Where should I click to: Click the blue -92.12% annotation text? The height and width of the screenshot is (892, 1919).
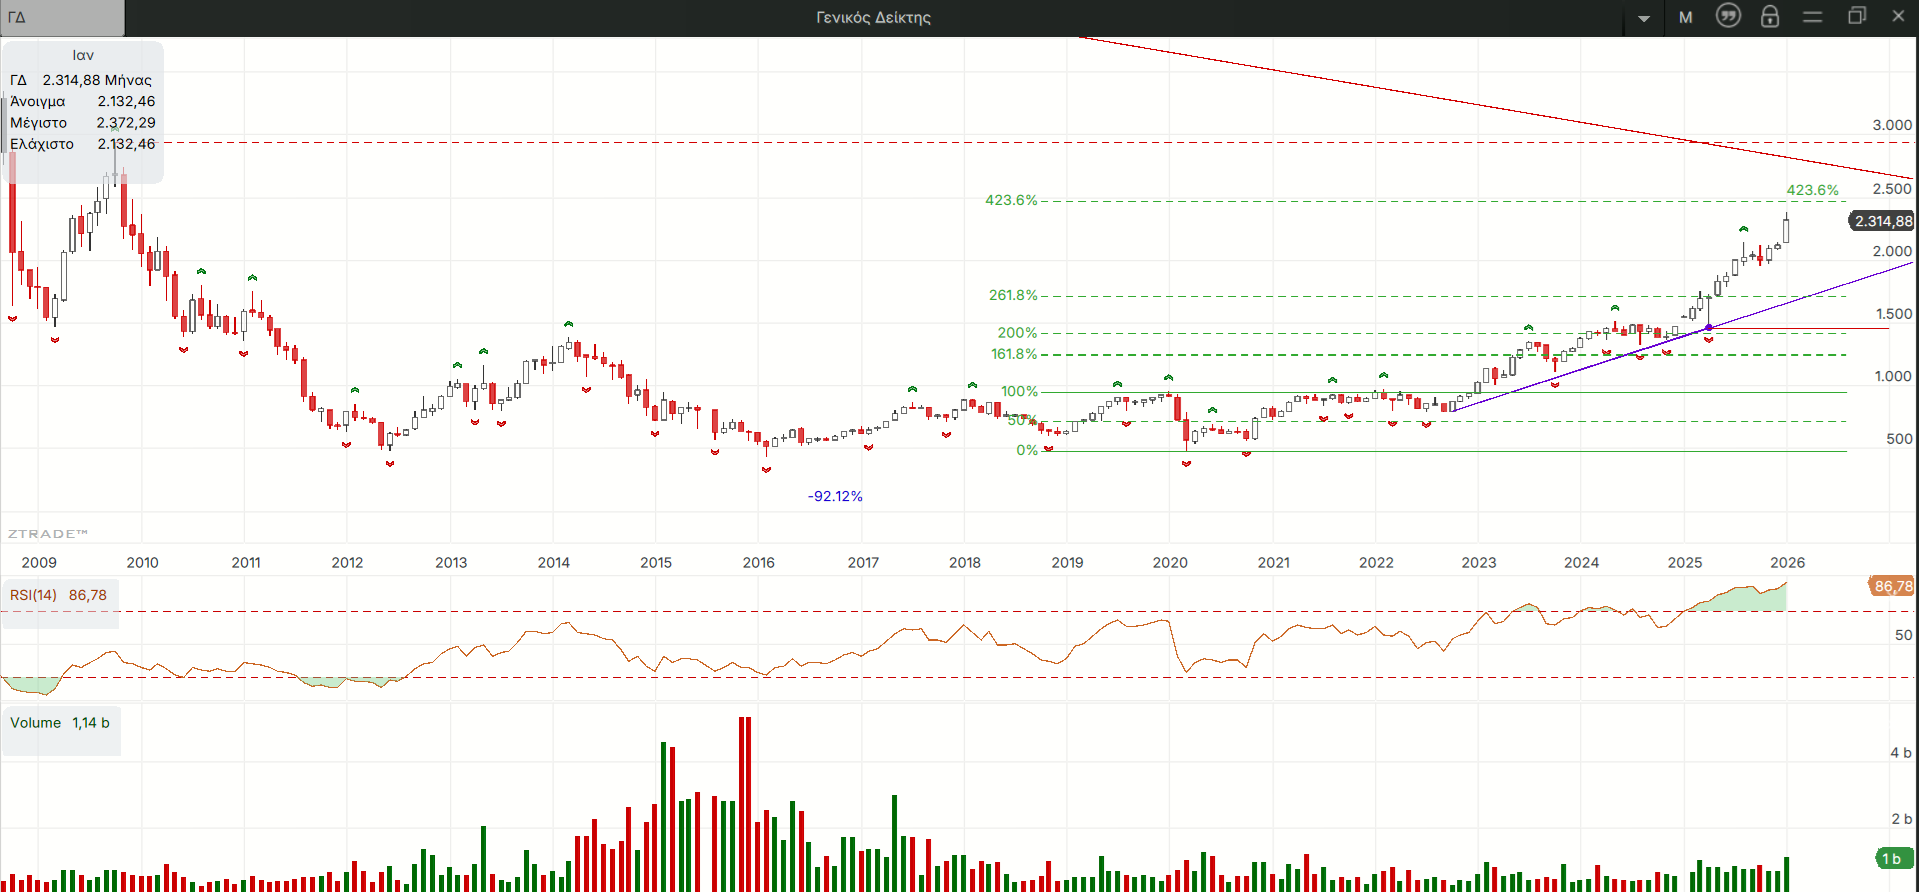[x=835, y=496]
